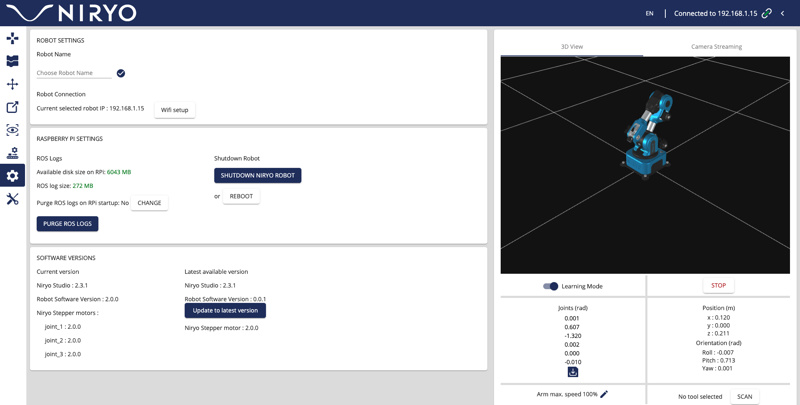The height and width of the screenshot is (405, 800).
Task: Click joint value '0.607'
Action: (572, 327)
